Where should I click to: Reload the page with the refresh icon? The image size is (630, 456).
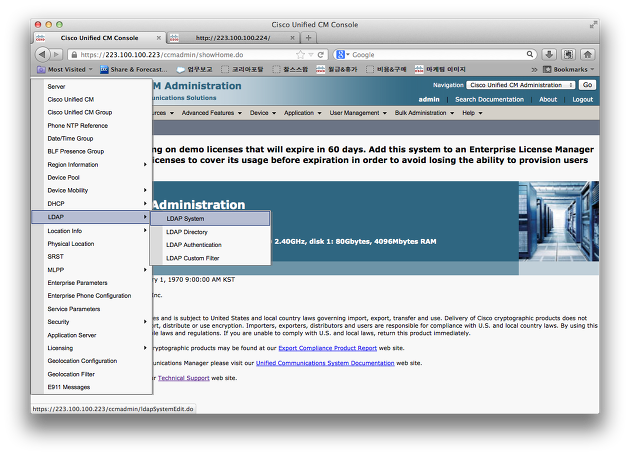click(x=321, y=55)
